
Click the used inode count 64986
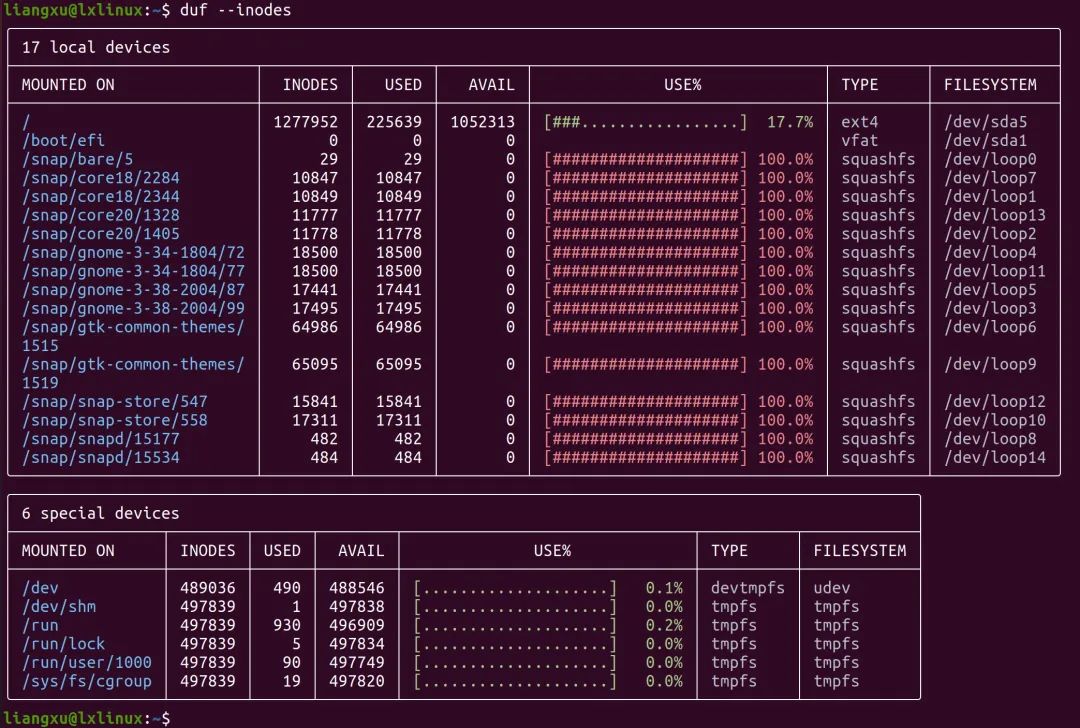(398, 326)
